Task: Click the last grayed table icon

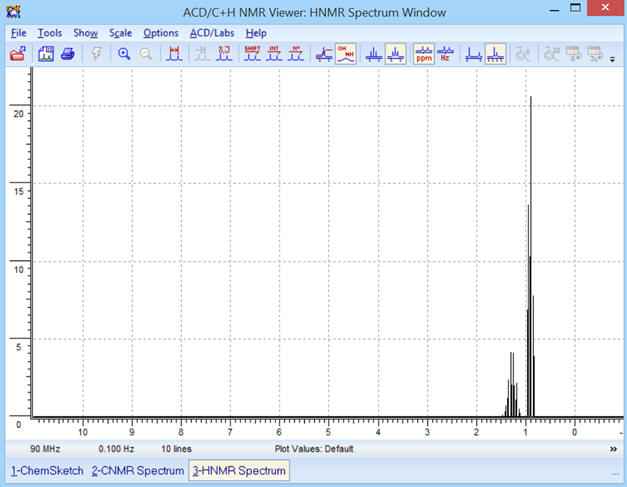Action: (x=595, y=54)
